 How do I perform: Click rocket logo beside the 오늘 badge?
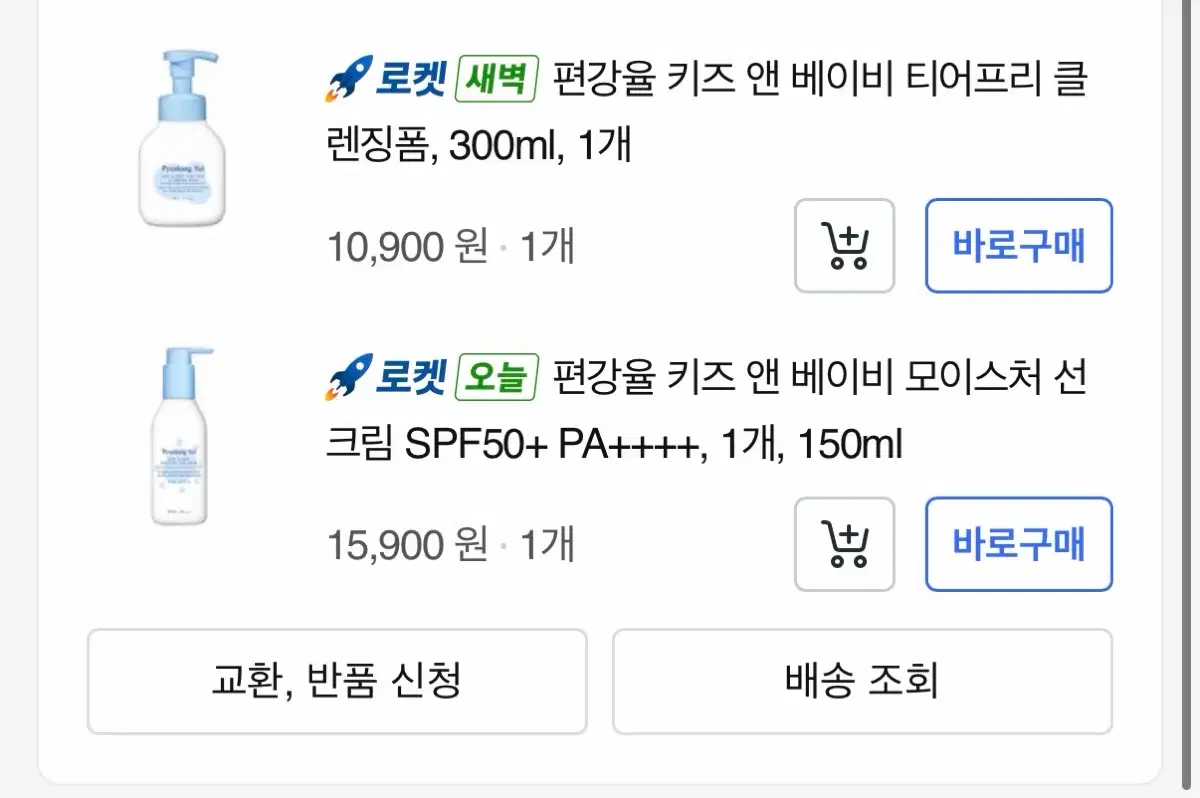pyautogui.click(x=347, y=378)
